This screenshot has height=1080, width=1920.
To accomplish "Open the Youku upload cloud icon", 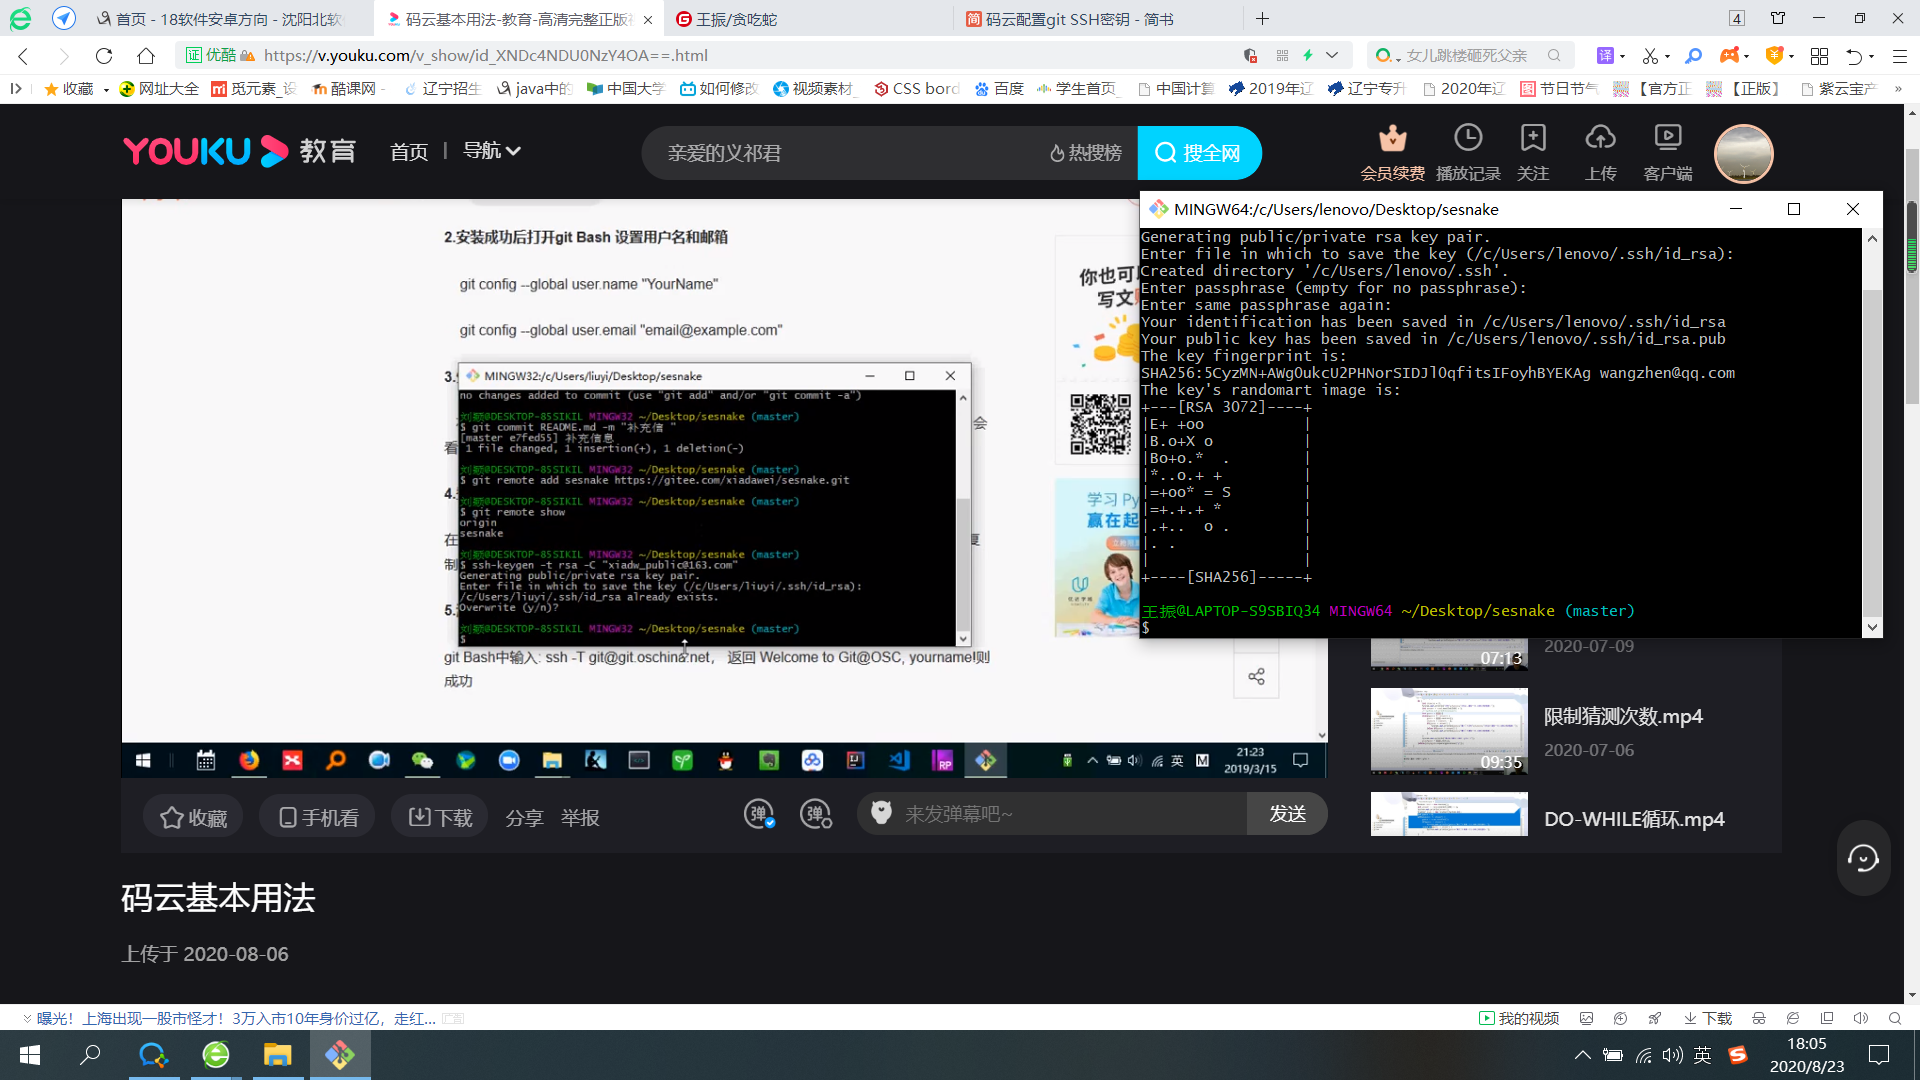I will click(x=1600, y=138).
